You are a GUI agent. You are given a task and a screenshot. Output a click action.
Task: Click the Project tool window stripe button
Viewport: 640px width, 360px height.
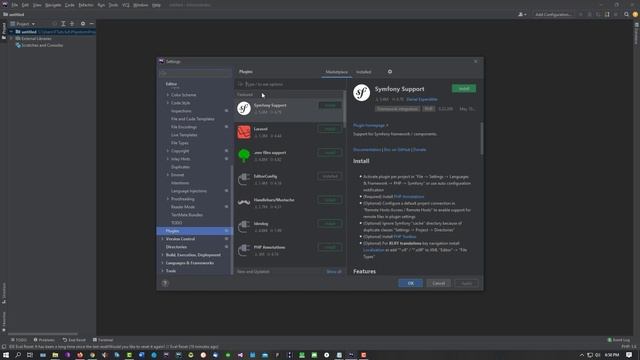tap(4, 31)
